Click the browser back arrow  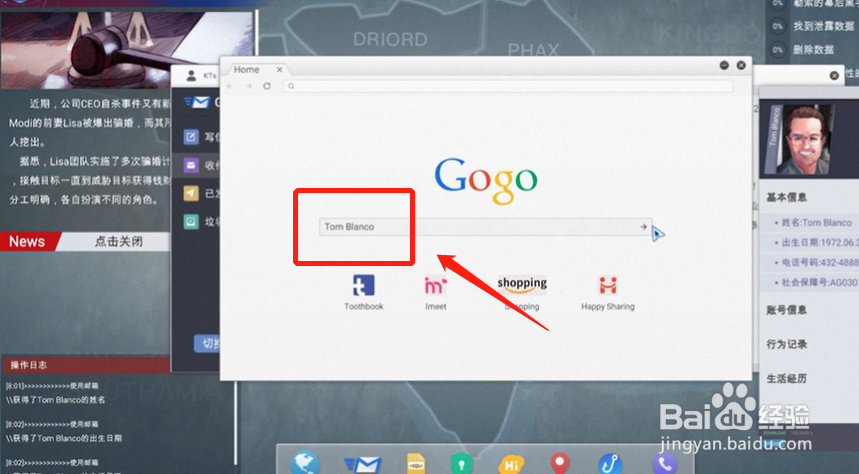(x=231, y=86)
